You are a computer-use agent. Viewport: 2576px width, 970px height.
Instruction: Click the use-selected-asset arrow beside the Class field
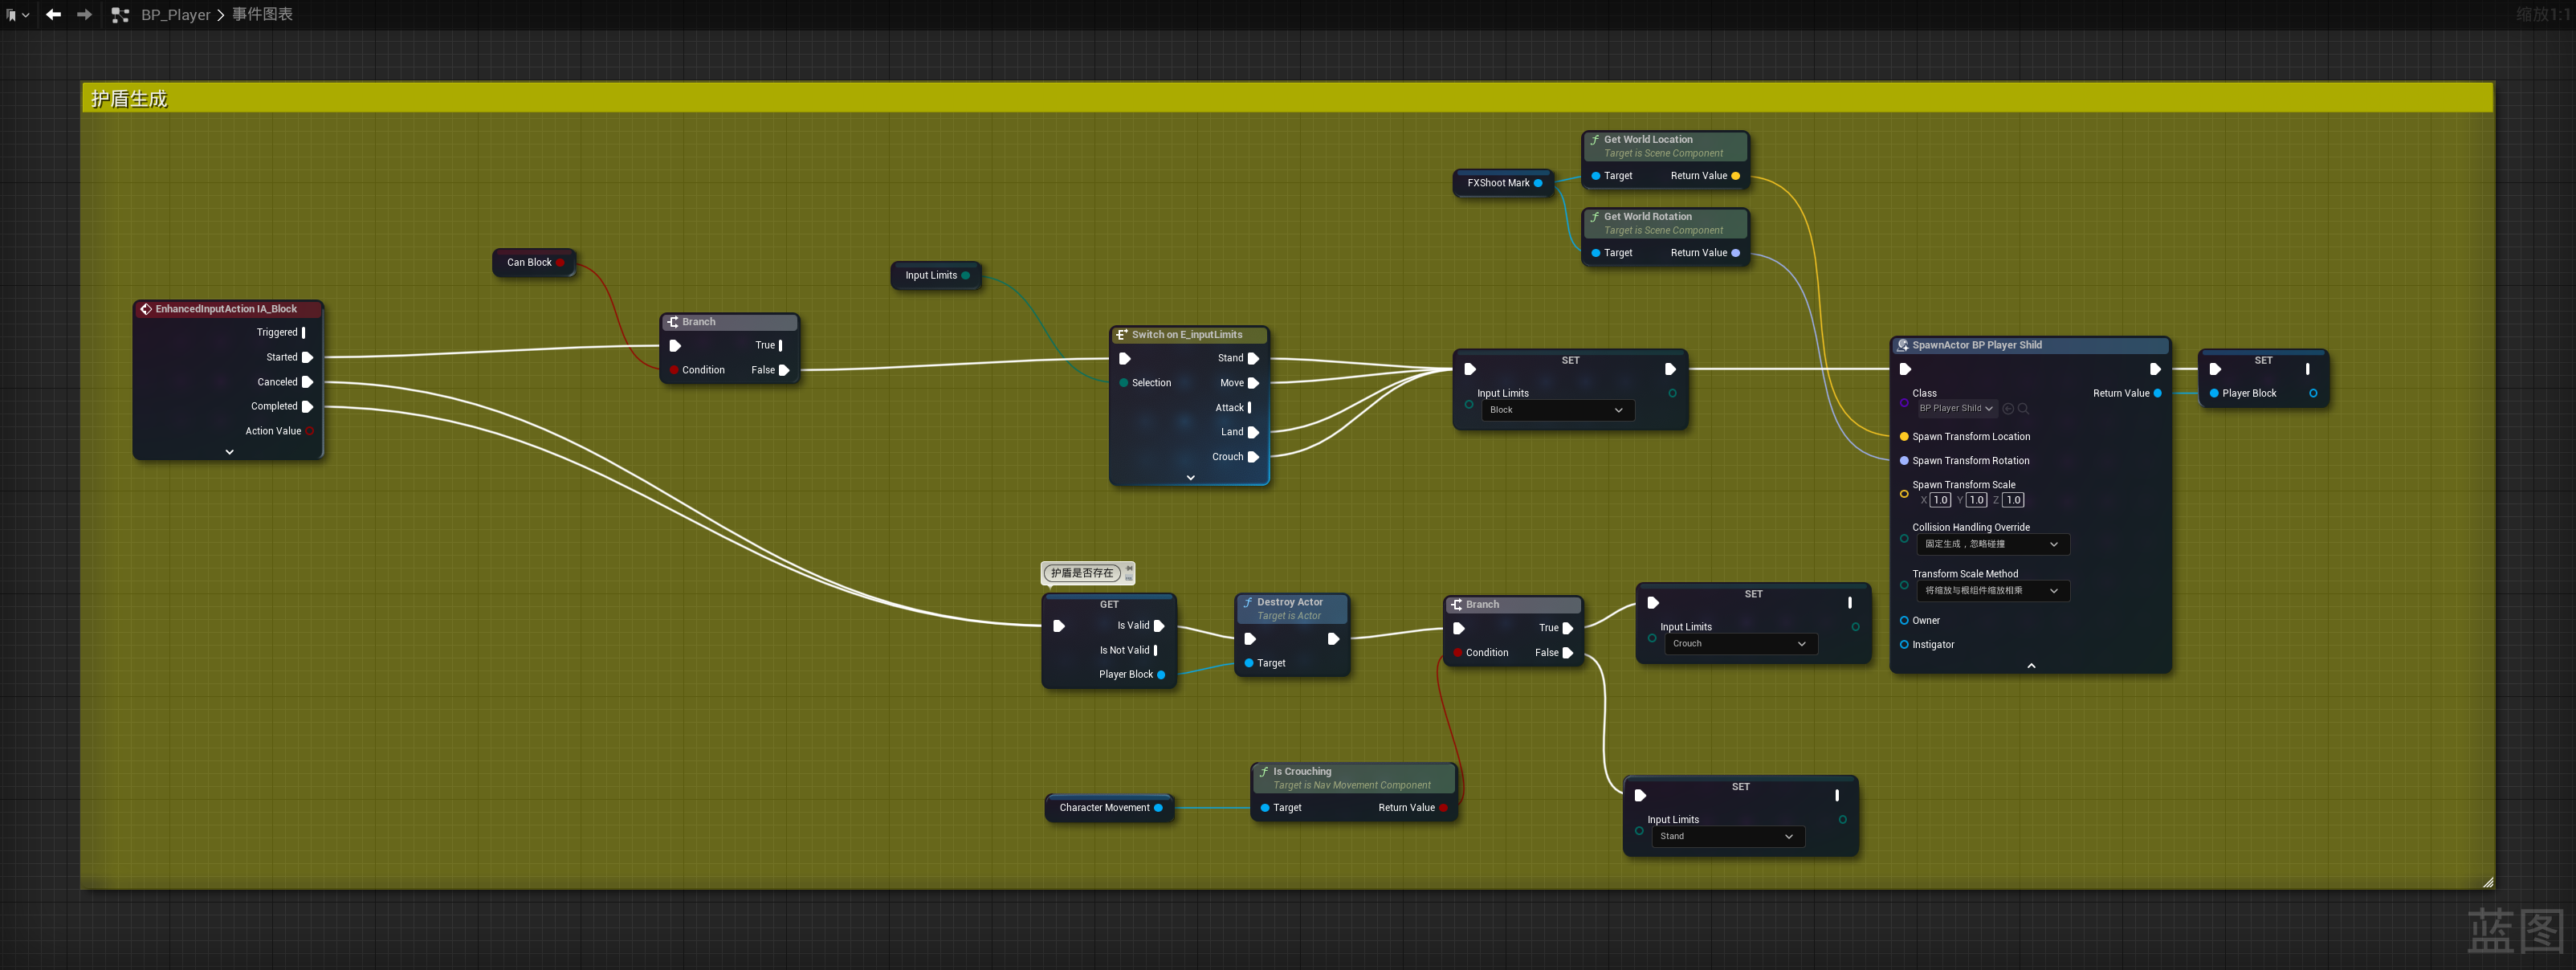(2008, 408)
